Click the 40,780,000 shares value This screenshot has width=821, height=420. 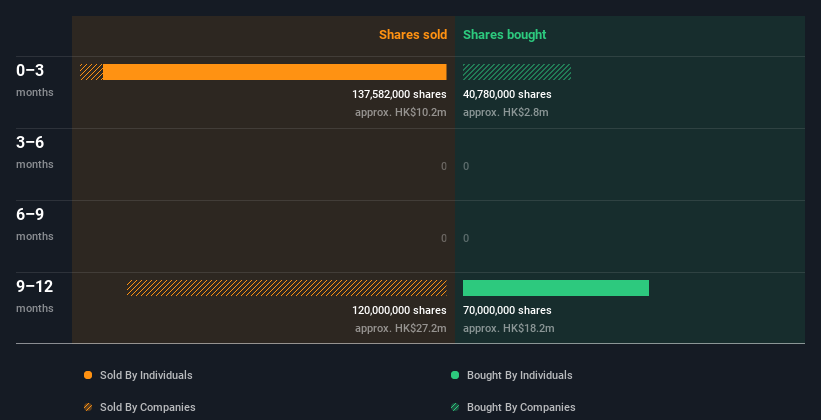pos(507,94)
